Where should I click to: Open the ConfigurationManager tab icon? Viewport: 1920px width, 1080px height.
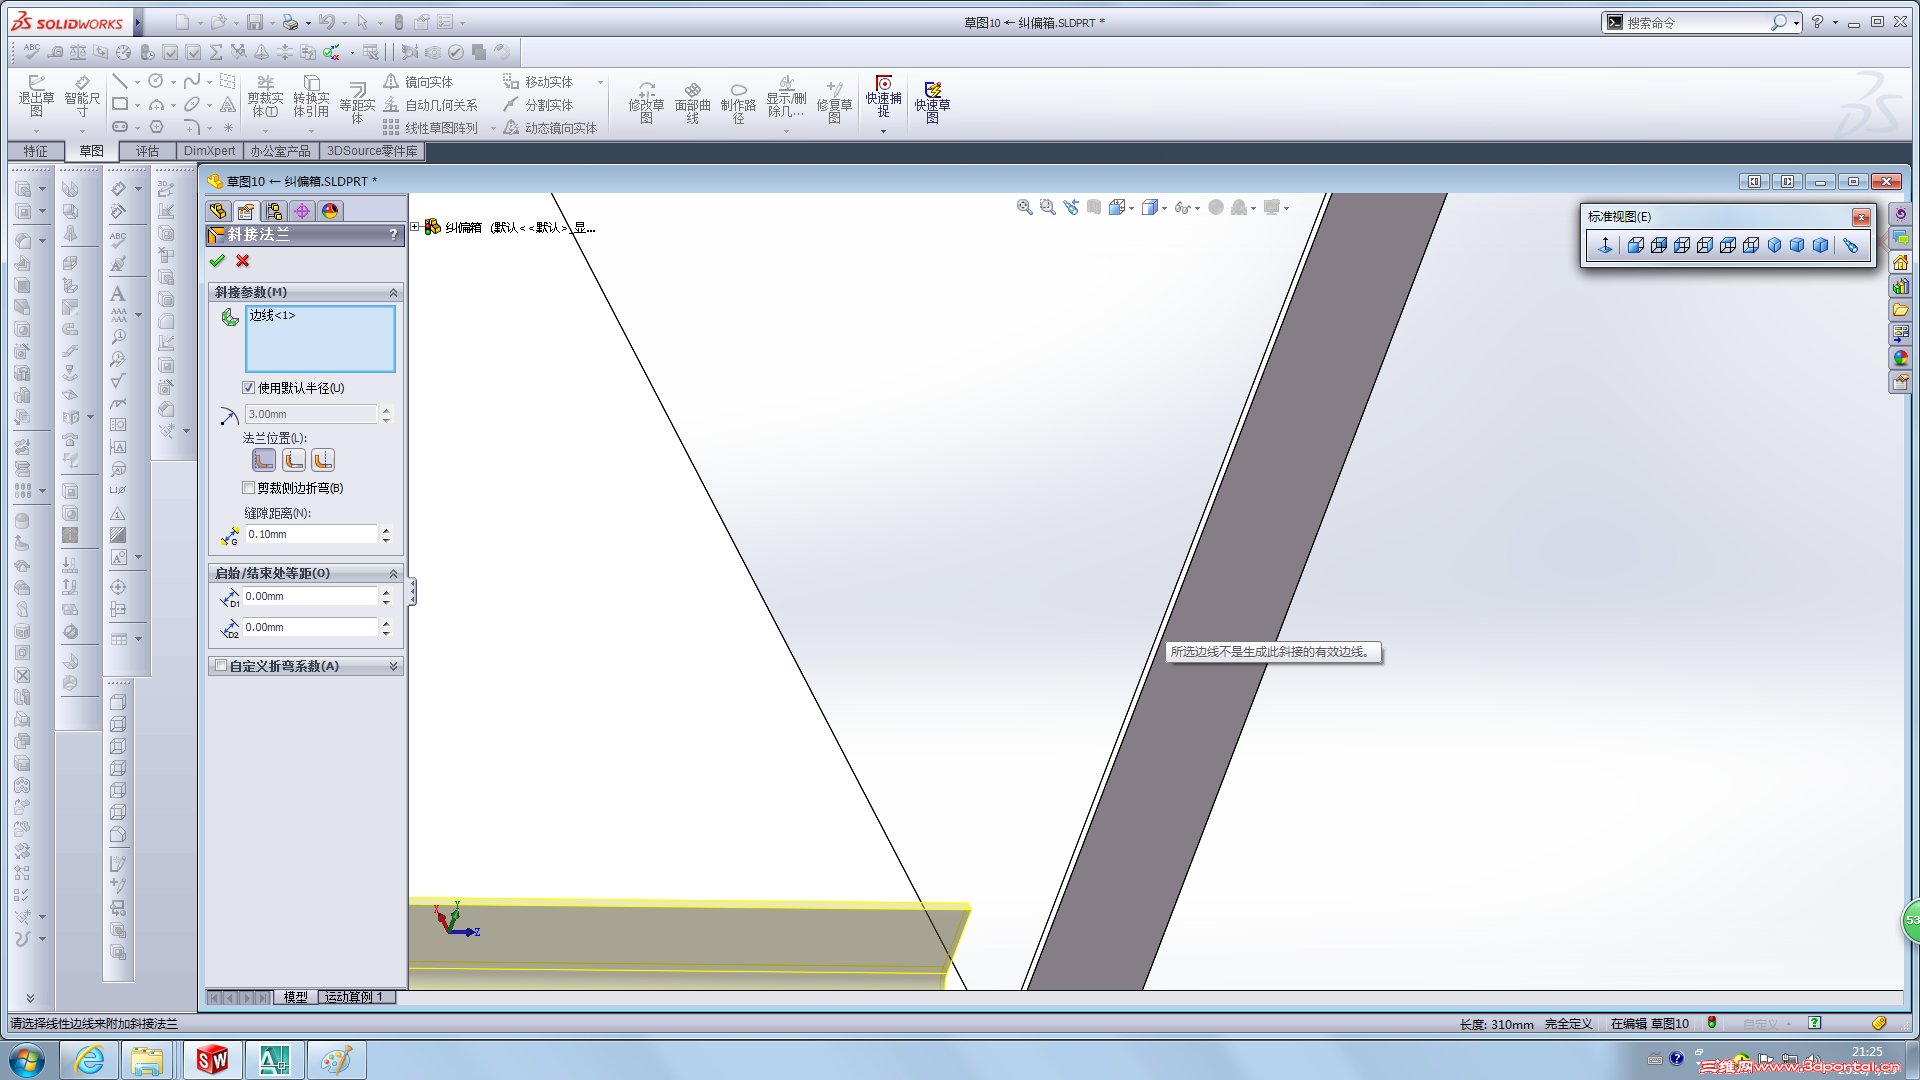click(273, 211)
